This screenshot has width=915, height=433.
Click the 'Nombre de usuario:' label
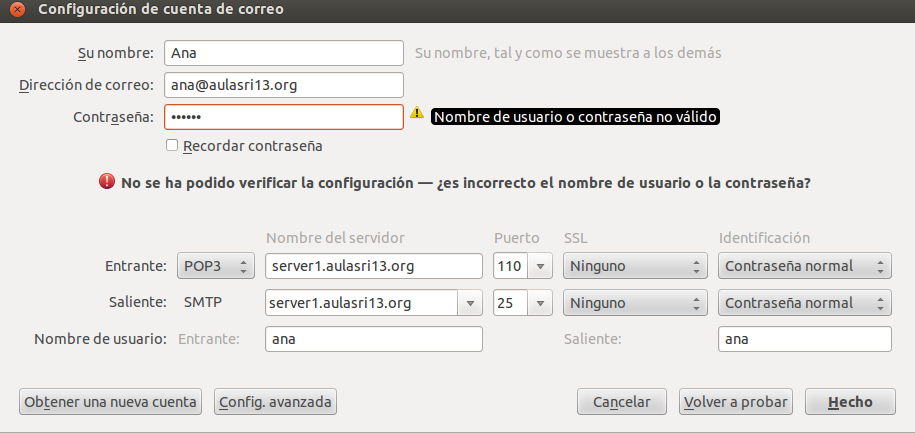click(100, 338)
